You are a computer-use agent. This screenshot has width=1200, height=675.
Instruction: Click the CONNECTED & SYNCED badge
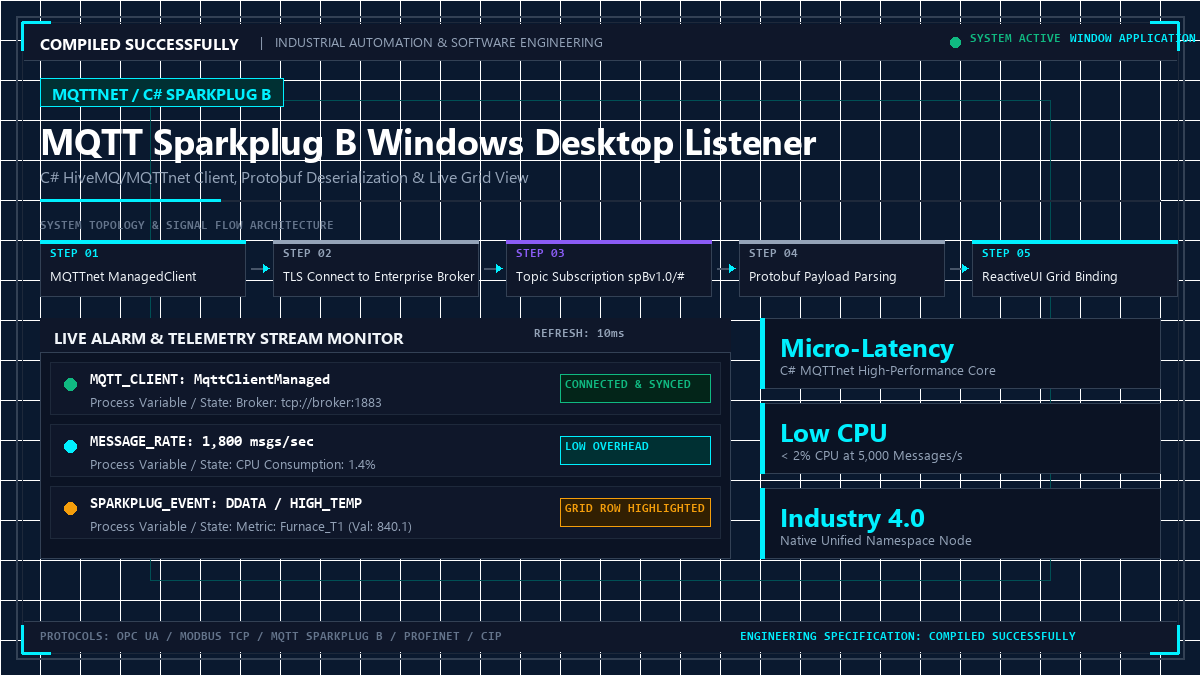click(x=635, y=388)
